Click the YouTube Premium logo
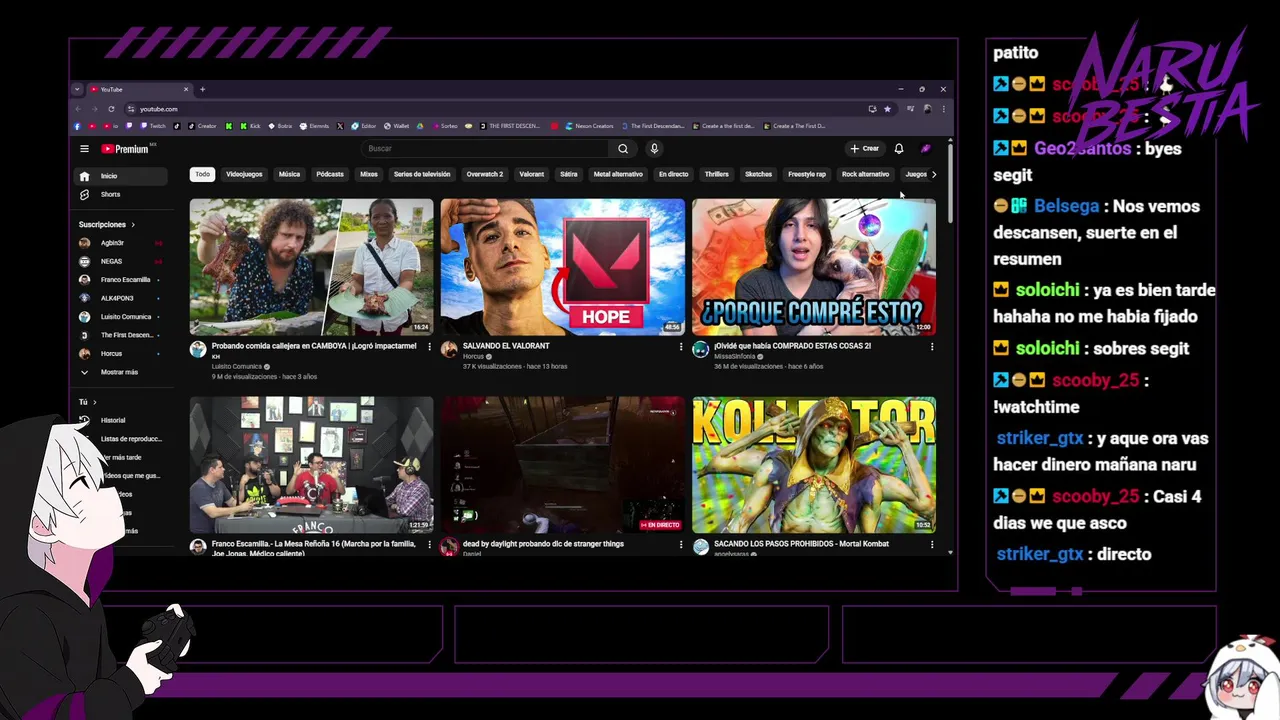This screenshot has width=1280, height=720. 125,149
